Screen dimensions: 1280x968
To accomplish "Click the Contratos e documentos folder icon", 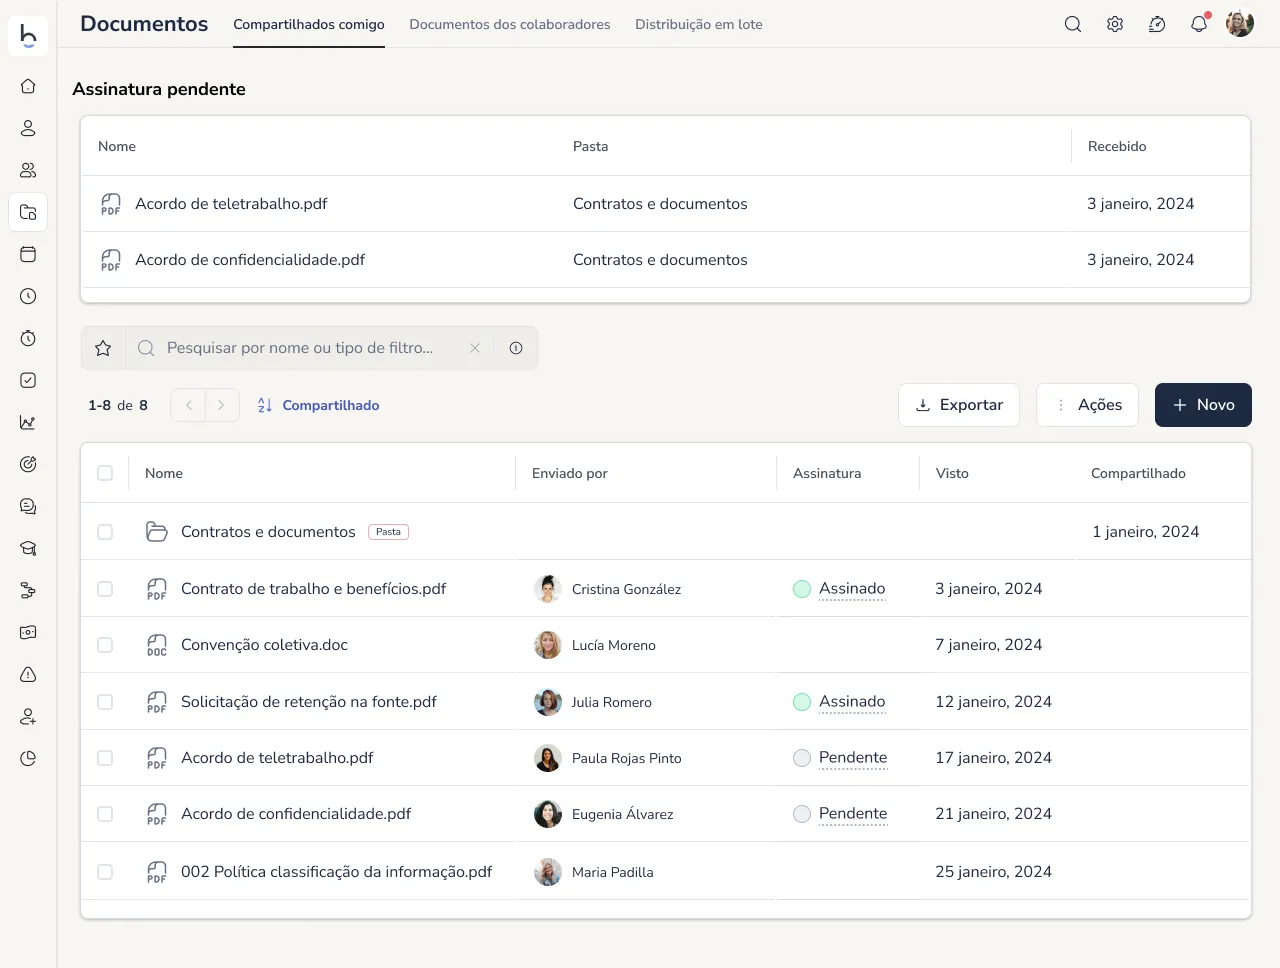I will coord(157,532).
